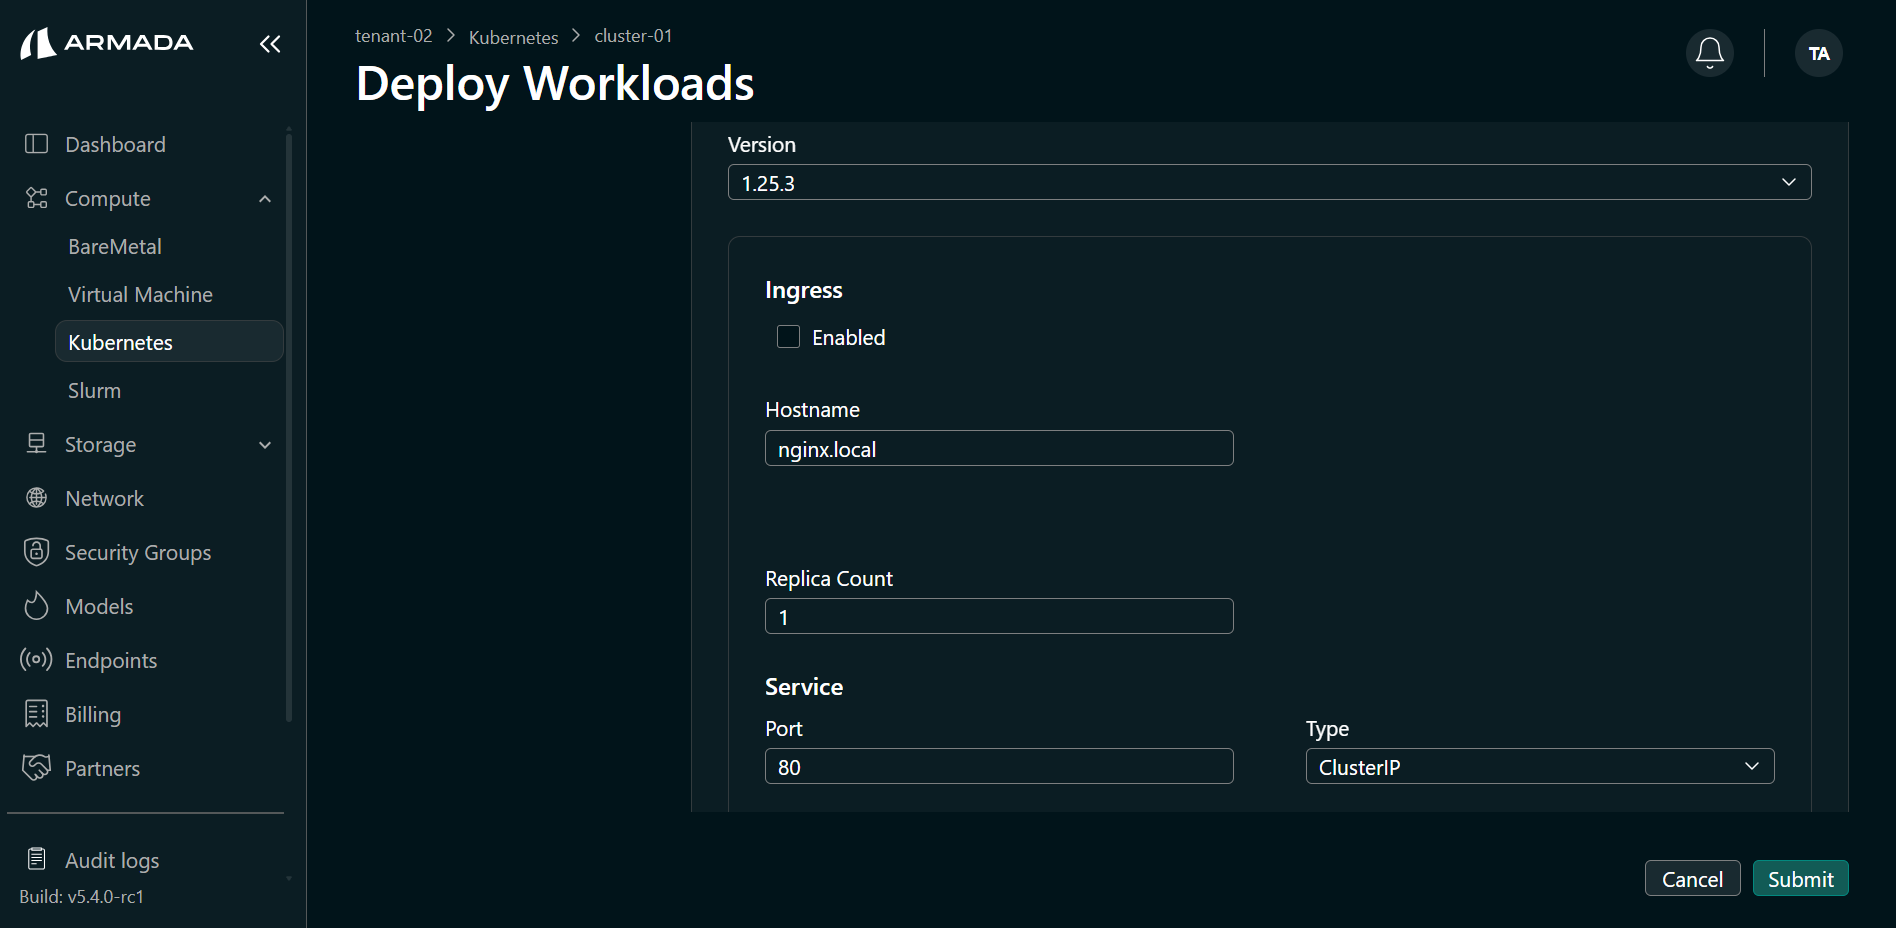Collapse the sidebar with double chevron
Screen dimensions: 1896x928
click(x=270, y=44)
